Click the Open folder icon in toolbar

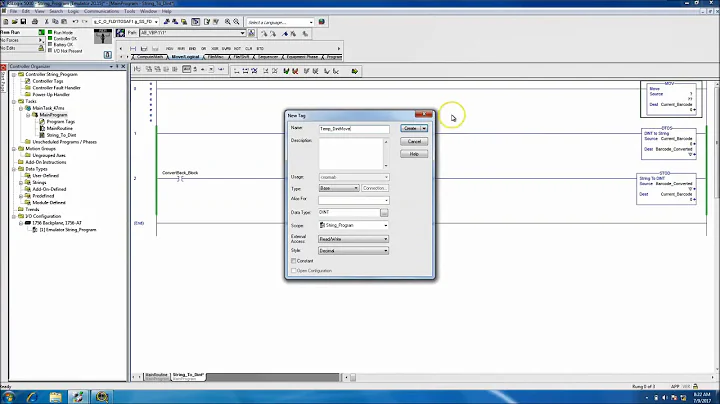pos(15,22)
